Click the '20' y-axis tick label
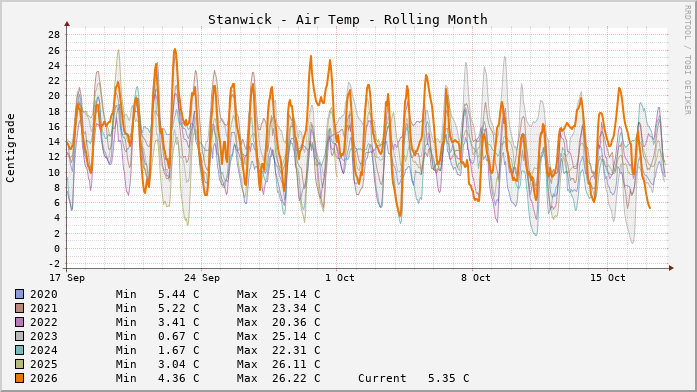Screen dimensions: 697x392 pos(54,96)
